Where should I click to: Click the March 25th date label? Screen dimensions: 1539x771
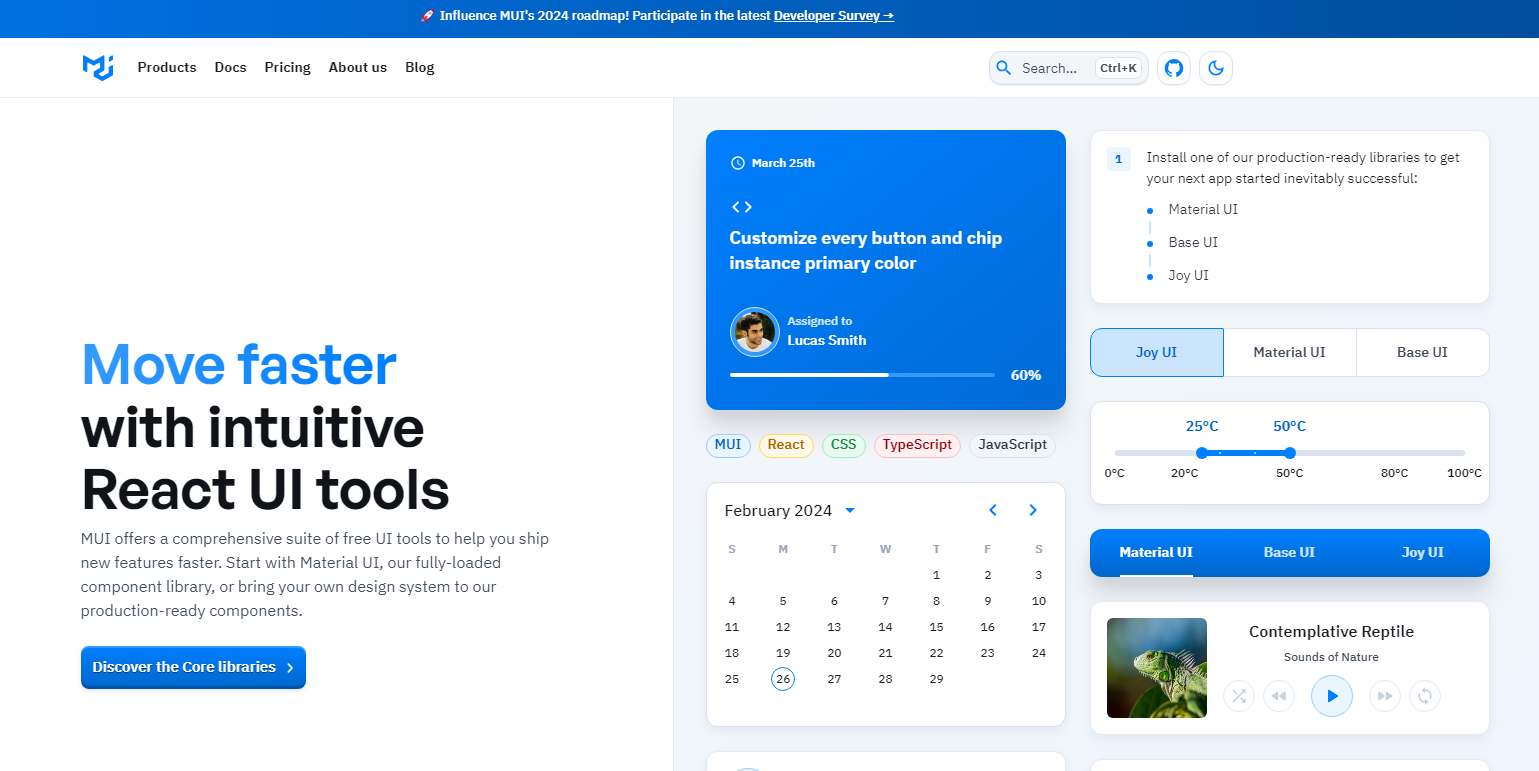(783, 163)
